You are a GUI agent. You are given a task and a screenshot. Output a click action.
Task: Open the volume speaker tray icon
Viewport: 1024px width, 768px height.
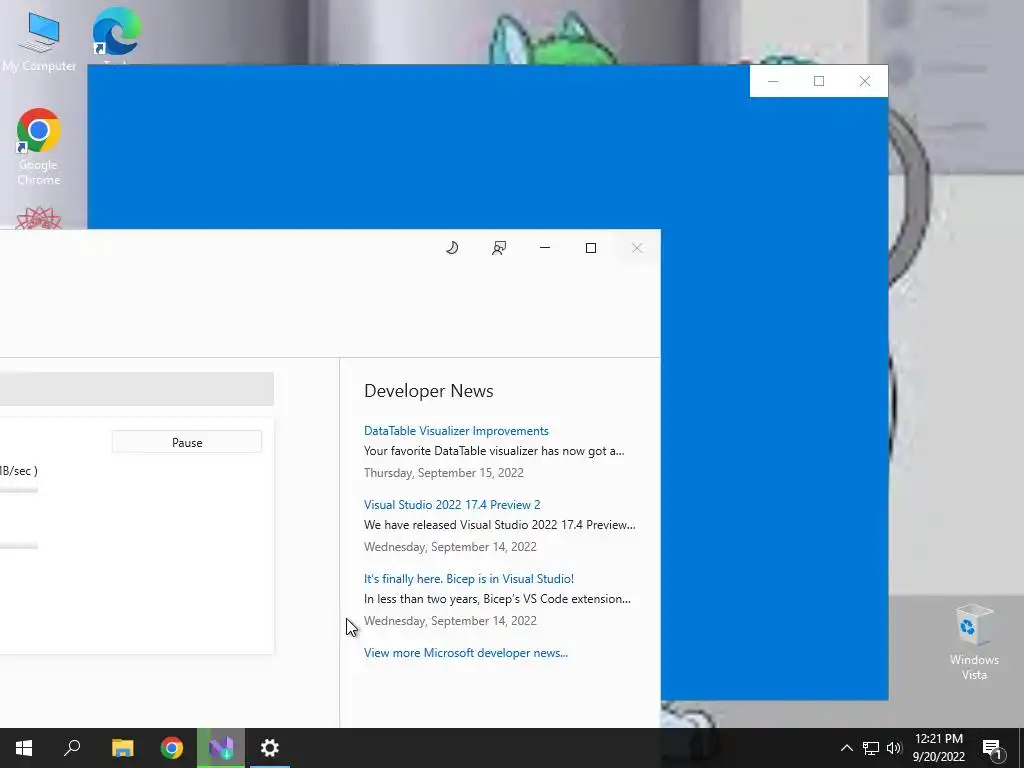point(894,748)
